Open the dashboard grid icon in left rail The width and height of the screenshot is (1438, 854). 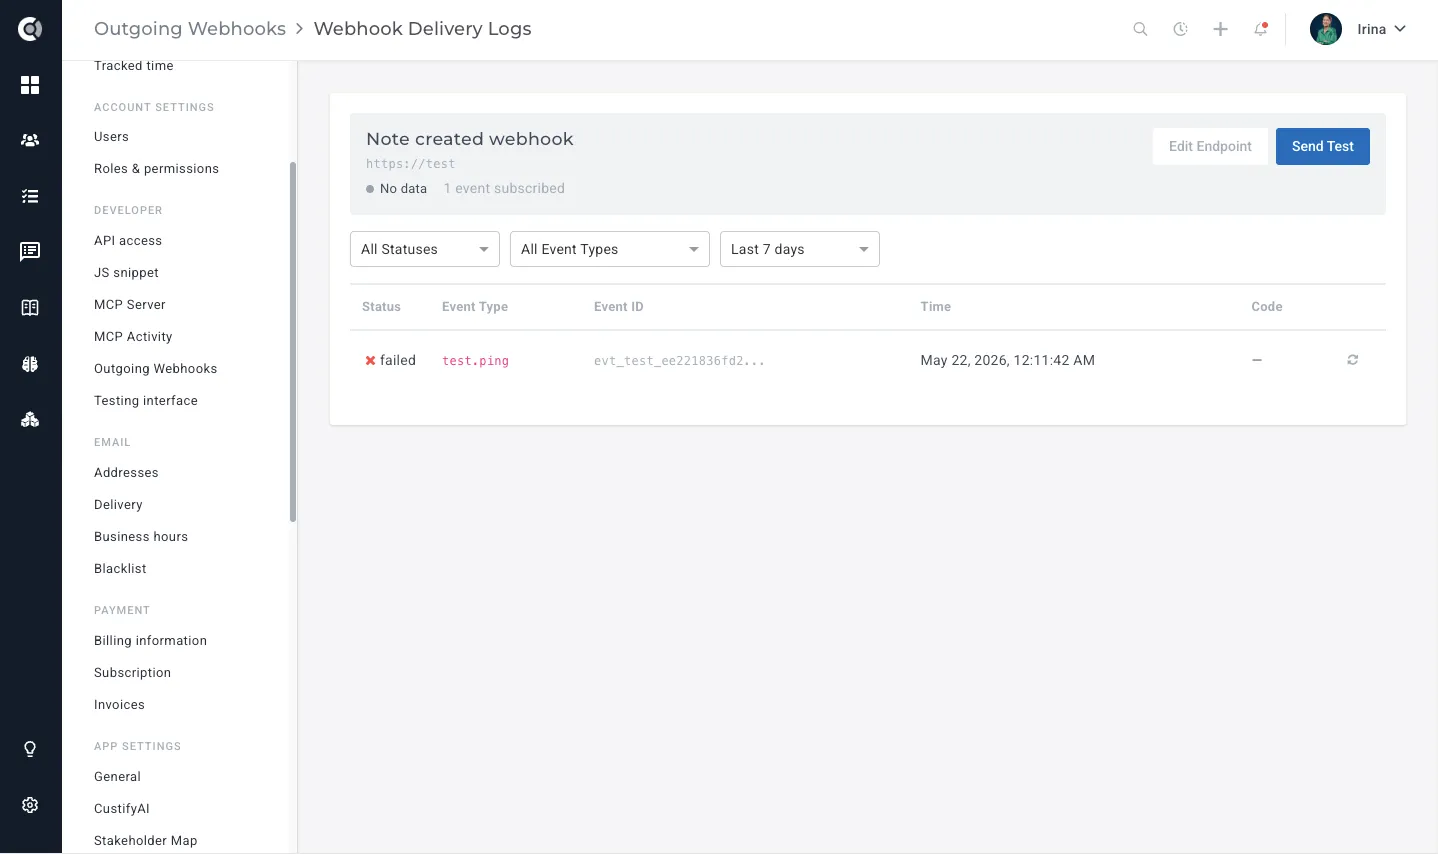[30, 85]
